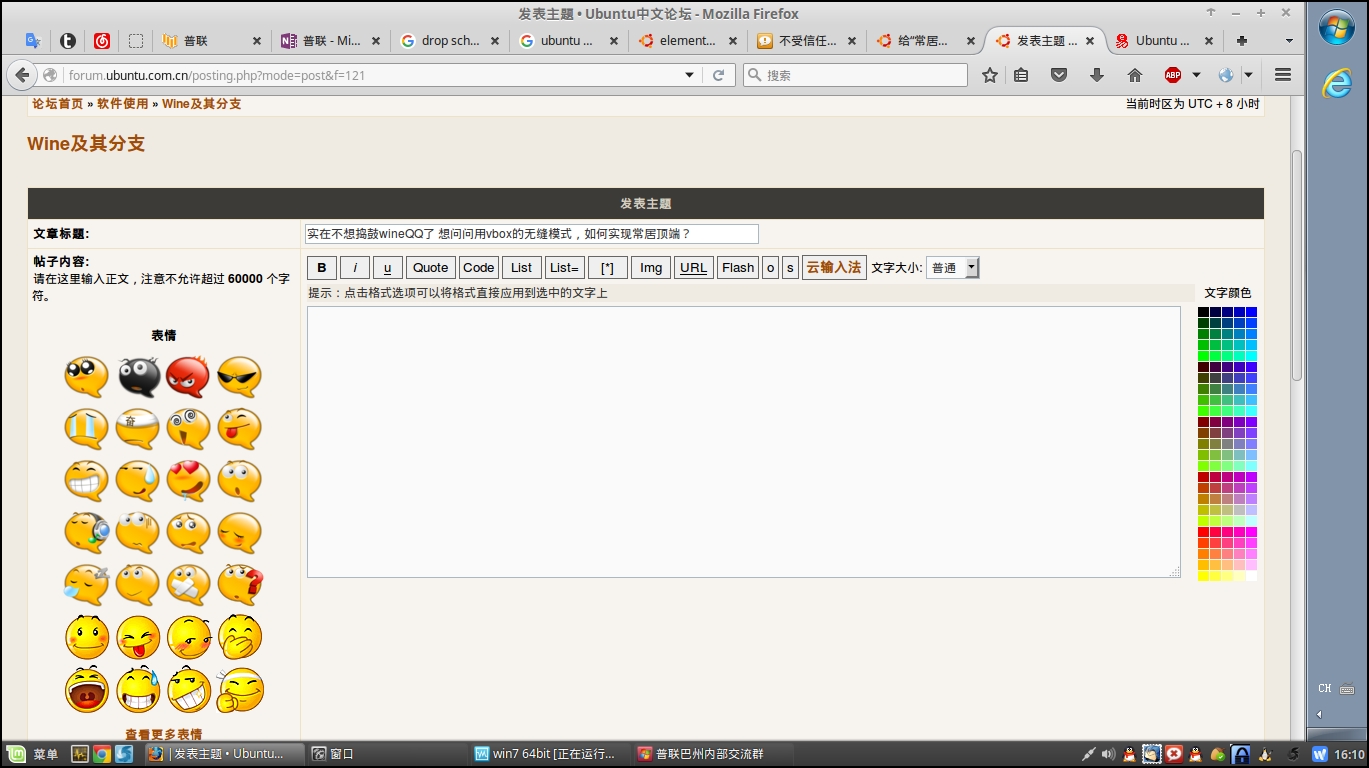Insert a Code tag

[479, 268]
